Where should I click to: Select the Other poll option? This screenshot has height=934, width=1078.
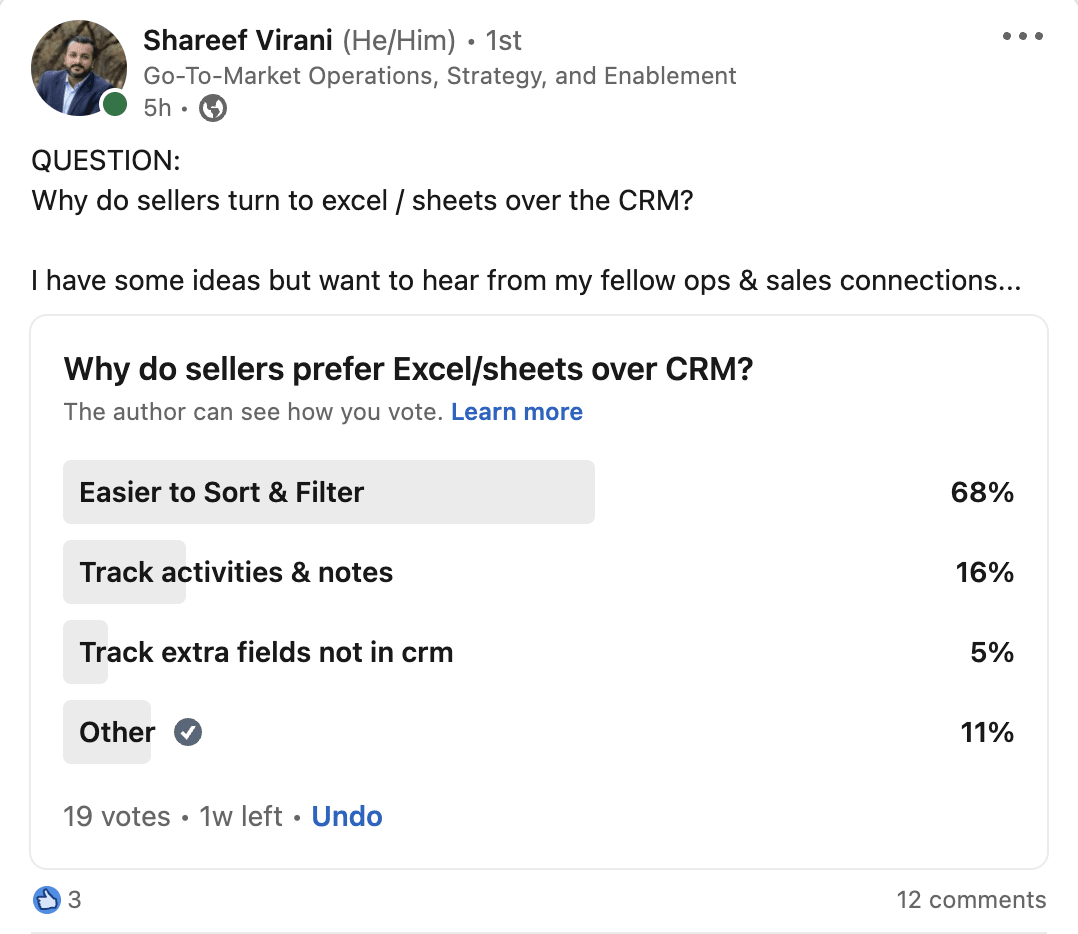[117, 732]
